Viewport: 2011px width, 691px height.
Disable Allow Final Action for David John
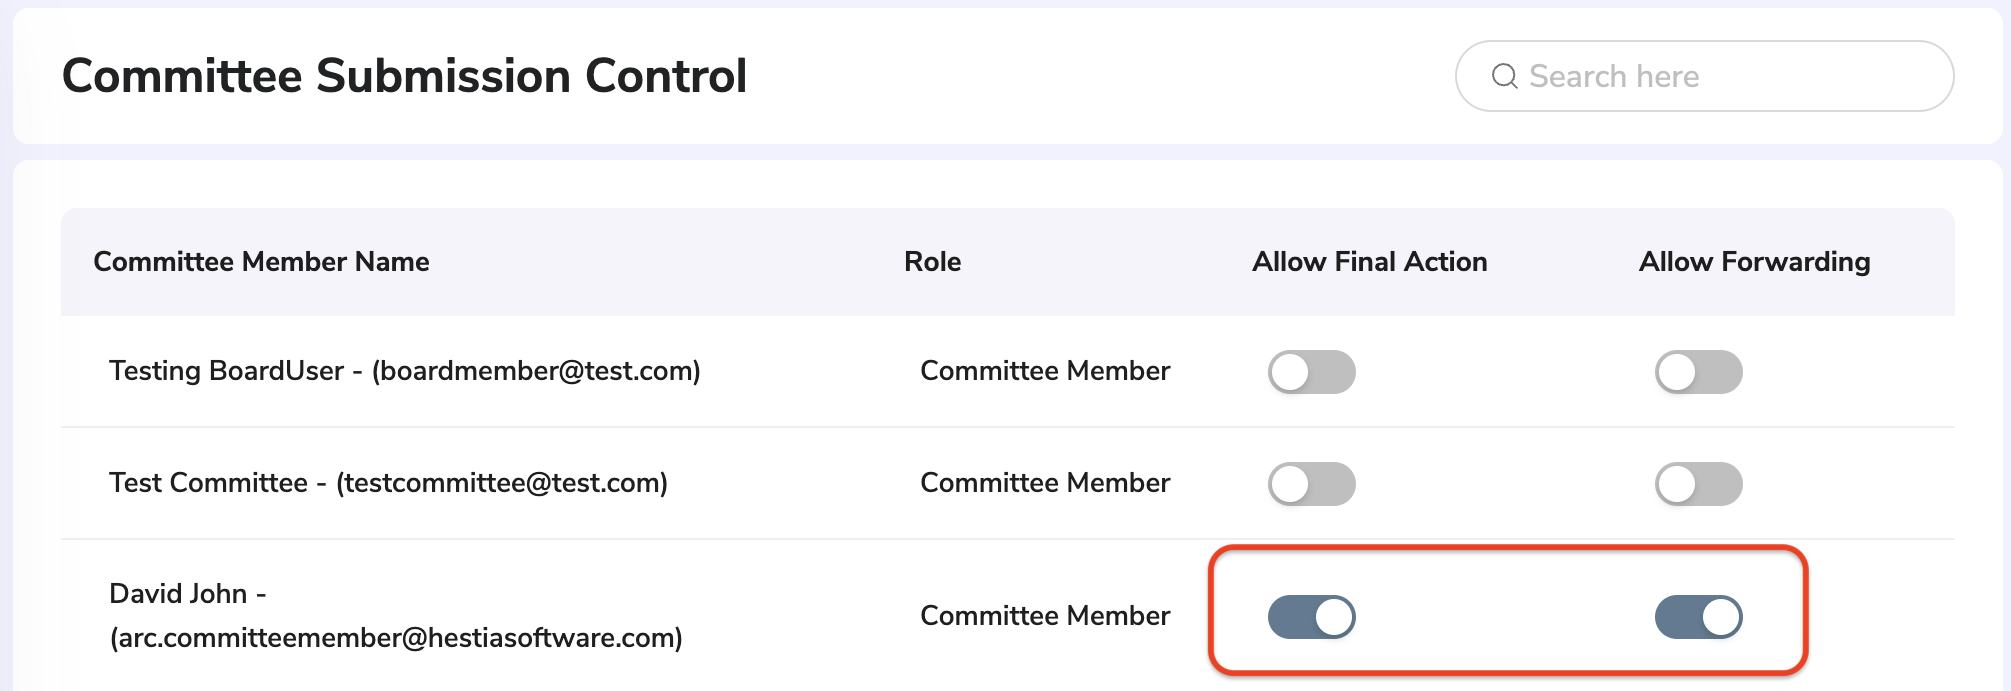[1311, 617]
